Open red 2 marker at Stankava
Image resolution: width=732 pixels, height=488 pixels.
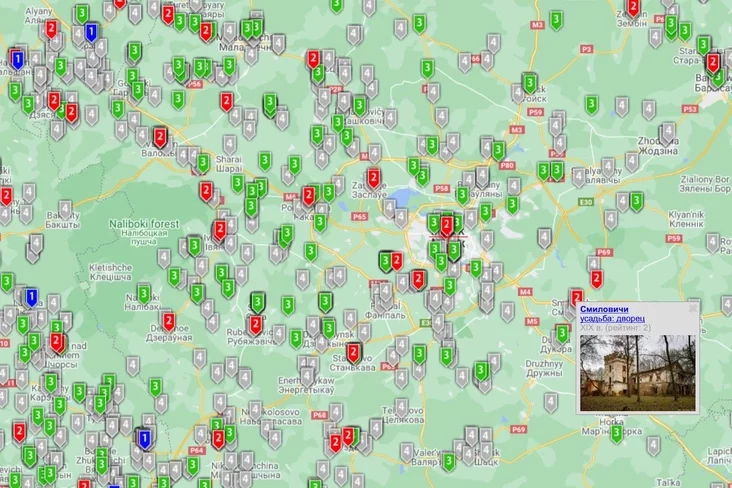[353, 351]
